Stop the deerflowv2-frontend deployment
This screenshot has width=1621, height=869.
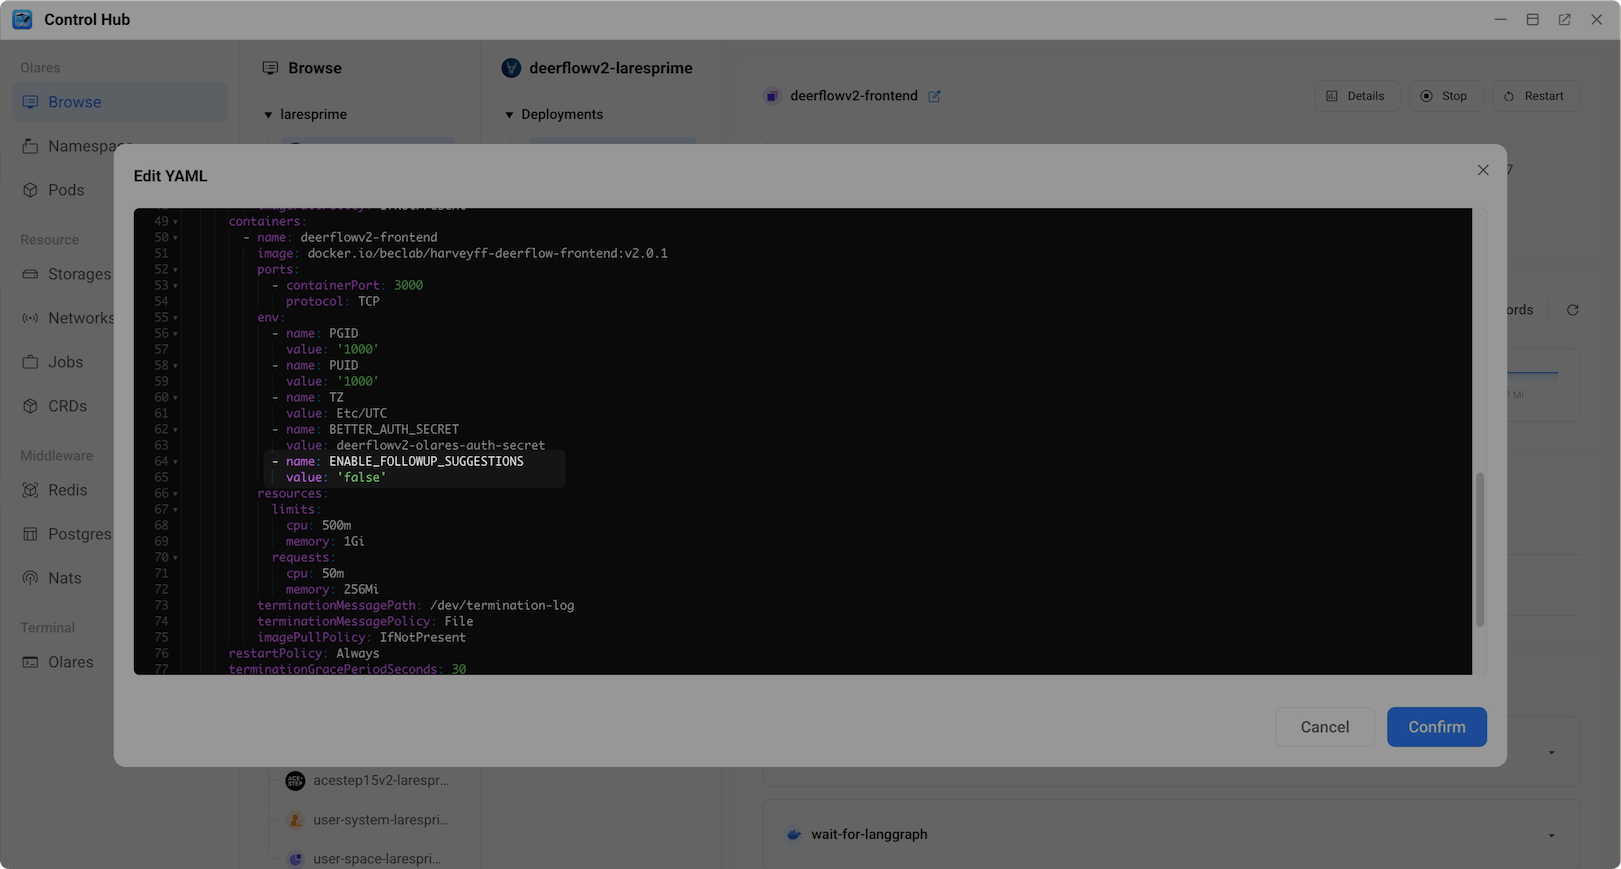pos(1445,96)
